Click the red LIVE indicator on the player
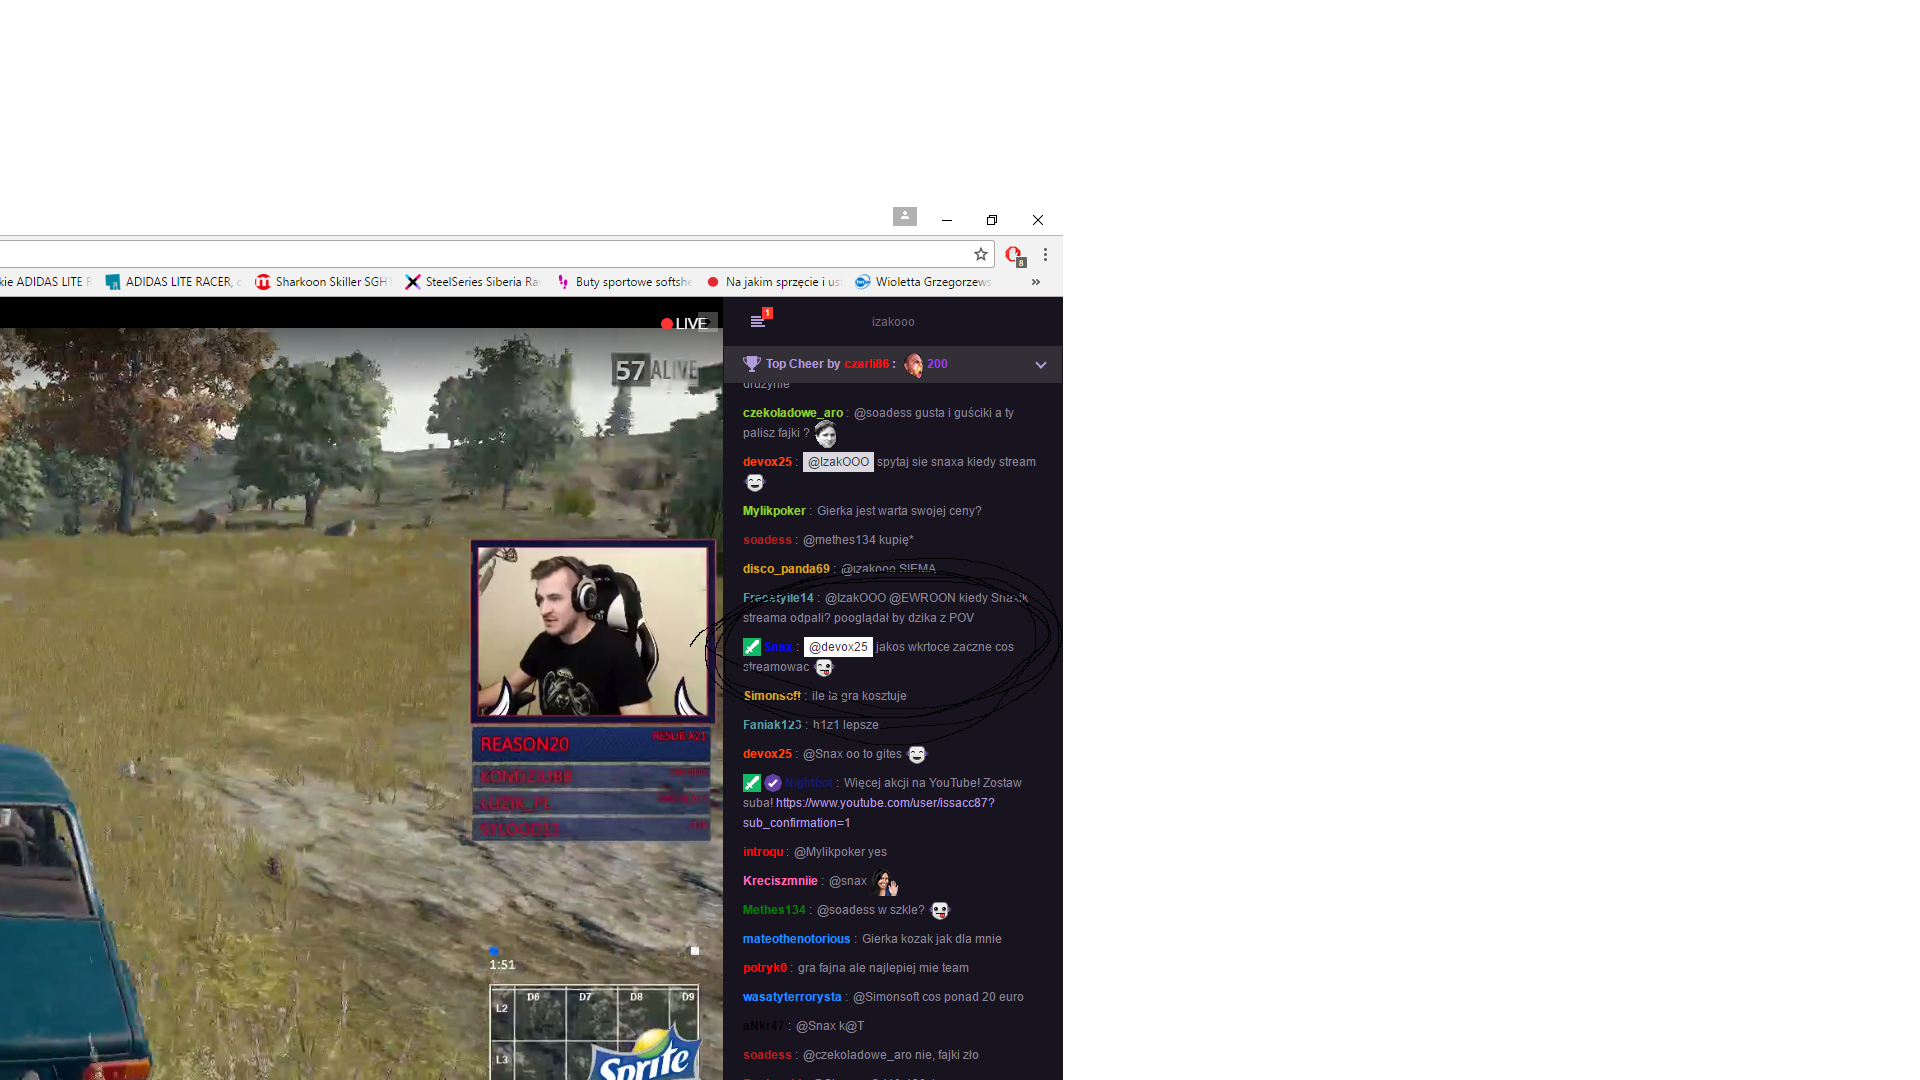This screenshot has height=1080, width=1920. [684, 323]
